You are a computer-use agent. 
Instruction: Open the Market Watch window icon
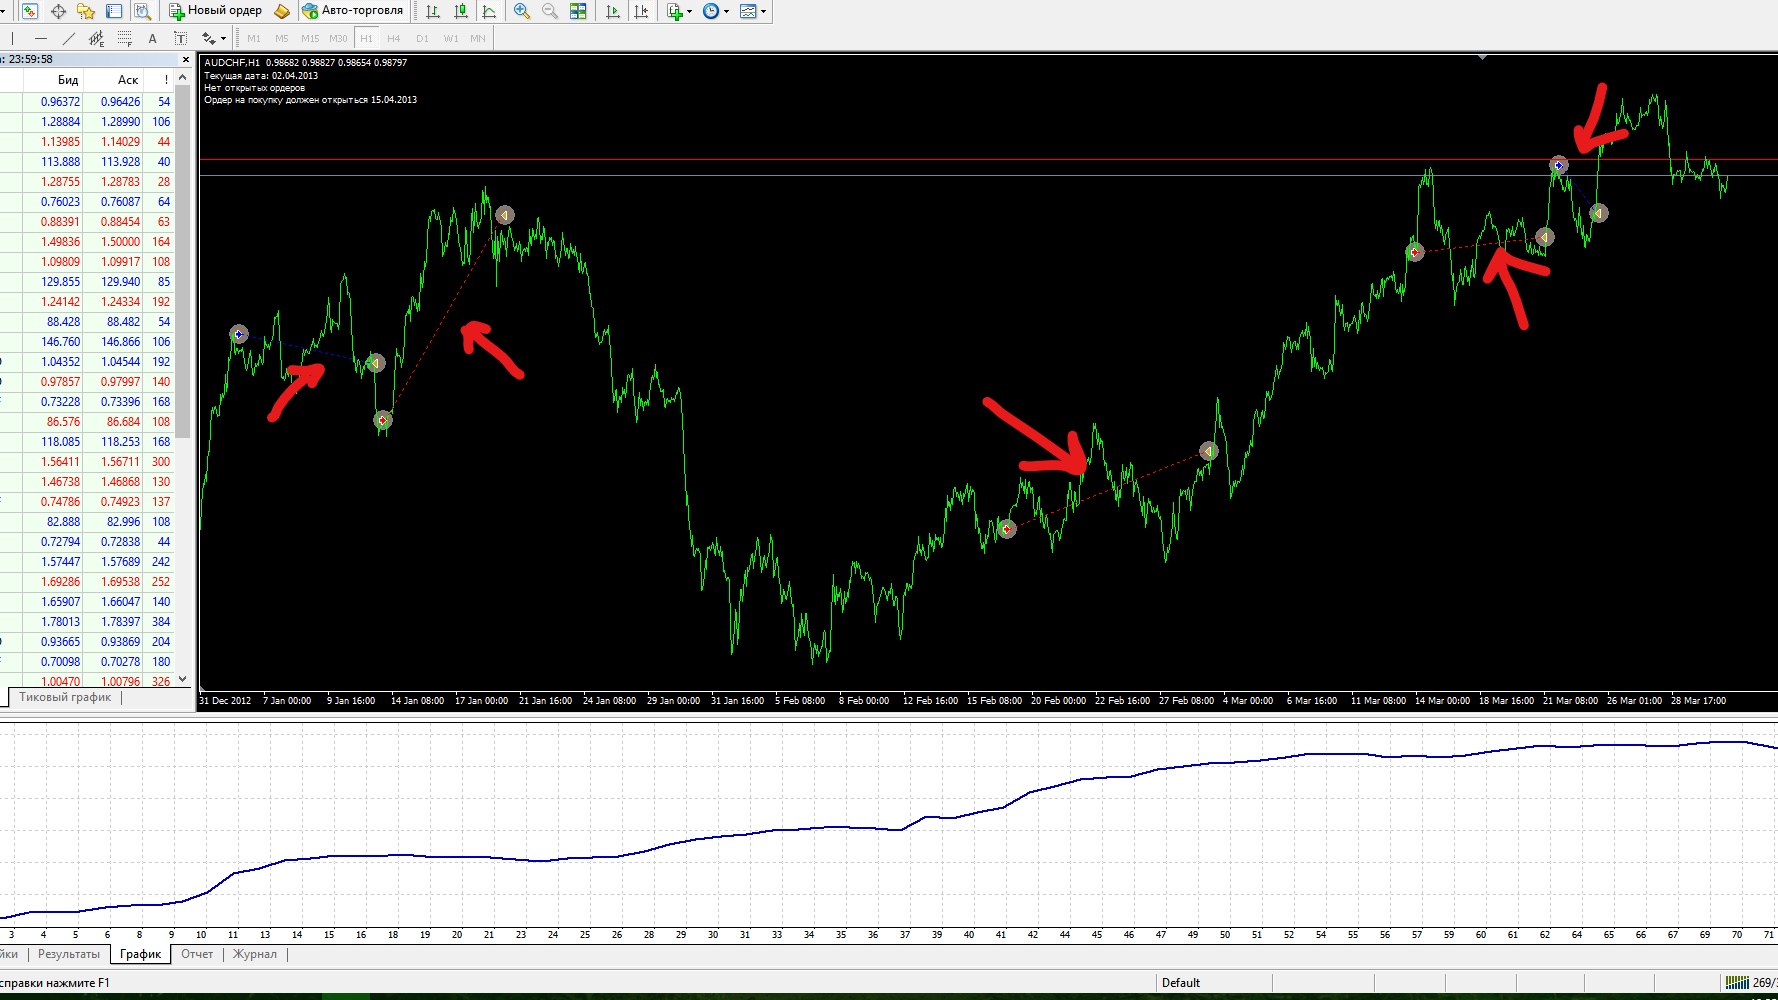30,11
